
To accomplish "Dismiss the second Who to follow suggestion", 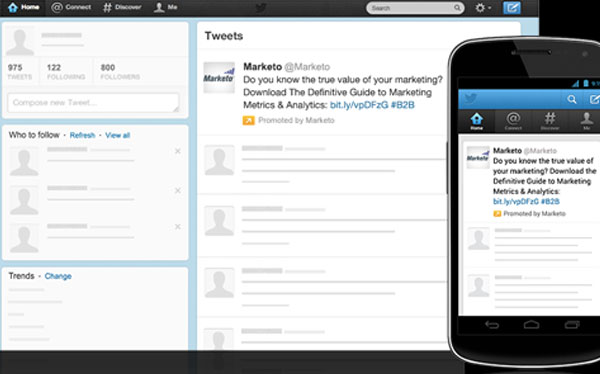I will [178, 191].
